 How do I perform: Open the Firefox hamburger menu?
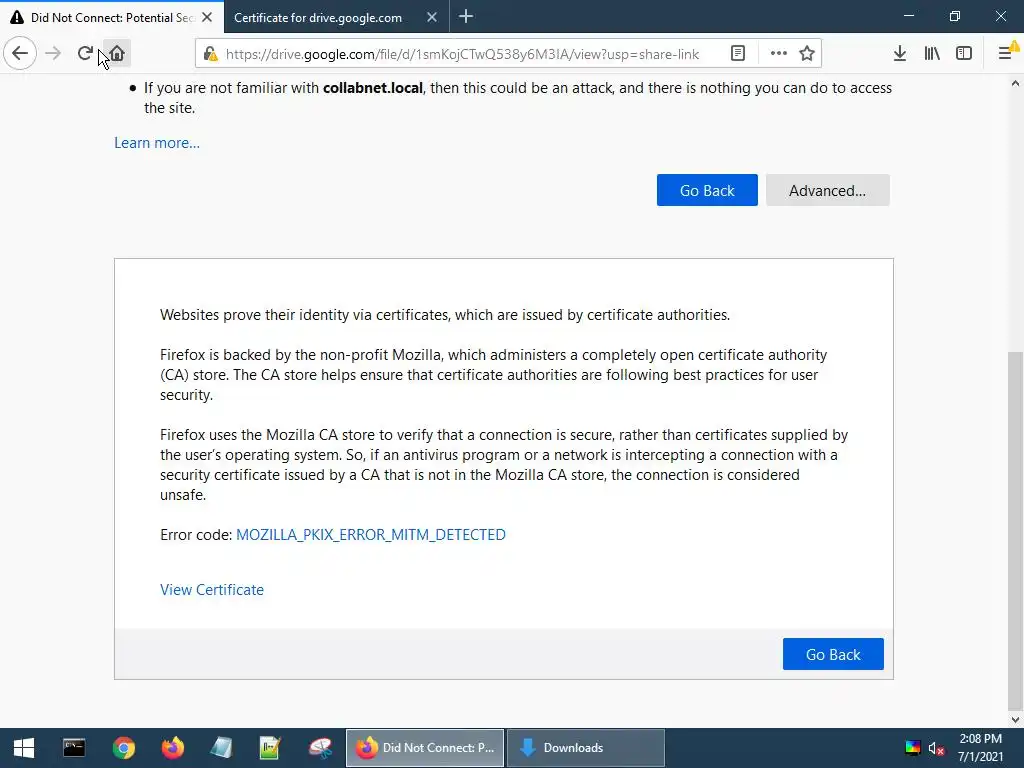coord(1006,54)
